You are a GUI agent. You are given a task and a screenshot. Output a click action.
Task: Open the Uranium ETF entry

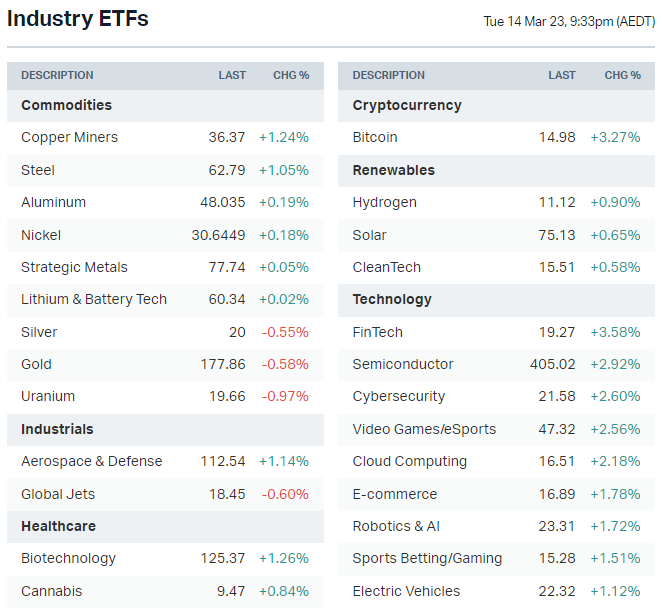click(48, 396)
